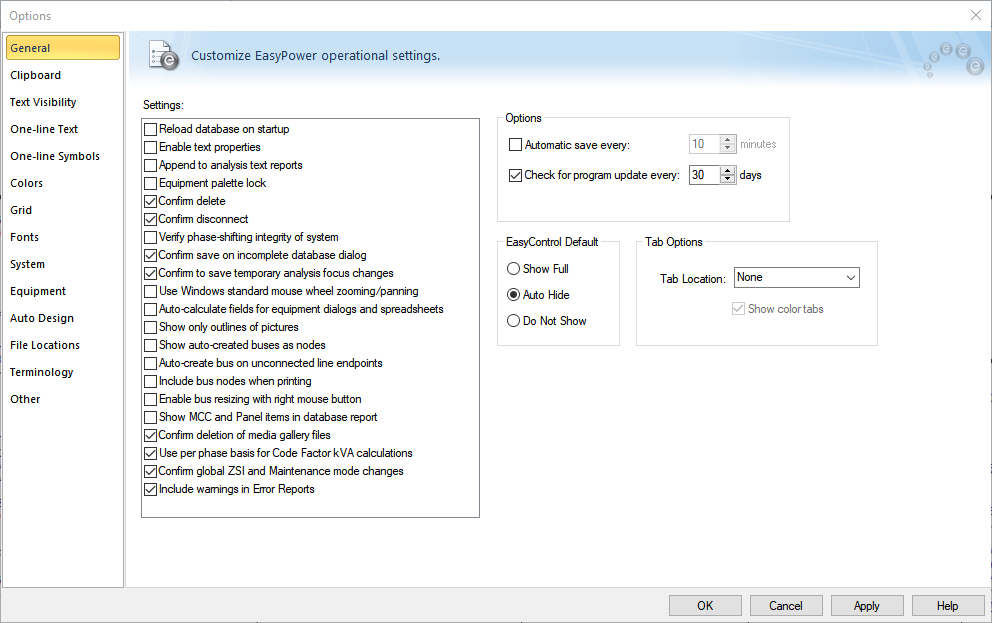Uncheck the Confirm delete option
The height and width of the screenshot is (623, 992).
tap(151, 201)
